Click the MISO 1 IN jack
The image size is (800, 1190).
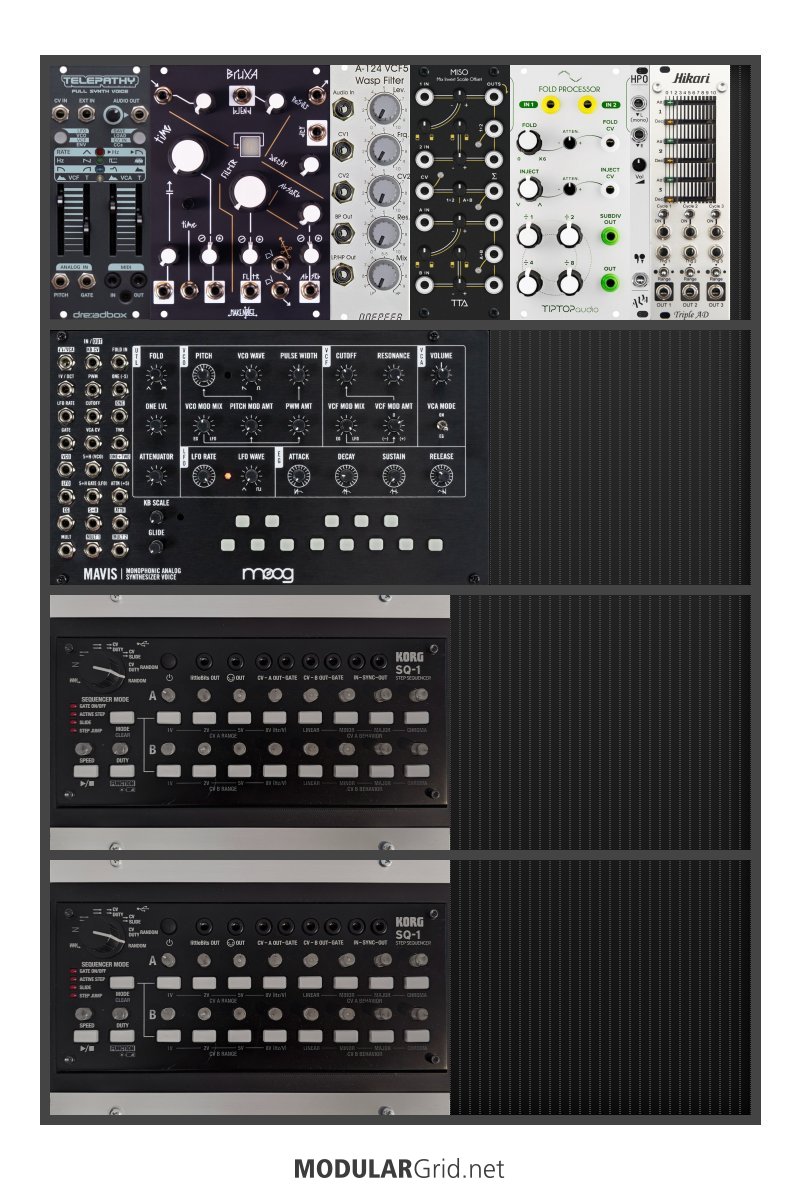[x=424, y=96]
